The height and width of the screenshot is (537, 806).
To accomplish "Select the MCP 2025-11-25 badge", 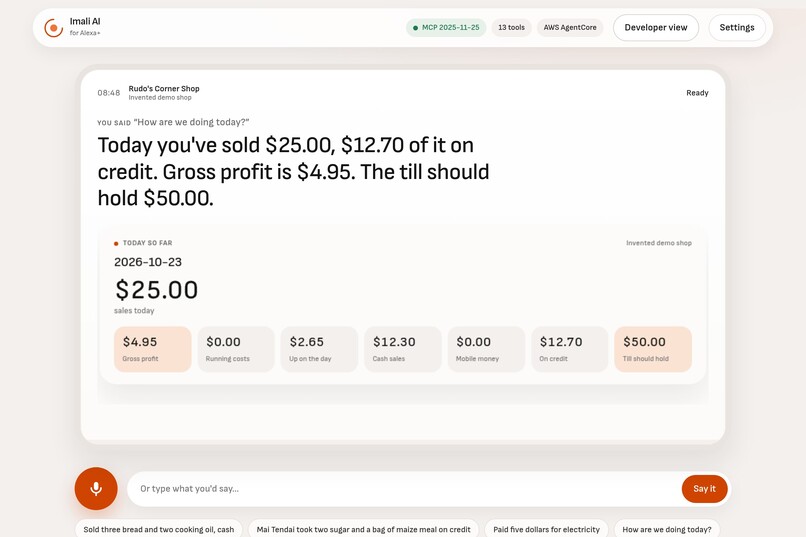I will click(x=446, y=28).
